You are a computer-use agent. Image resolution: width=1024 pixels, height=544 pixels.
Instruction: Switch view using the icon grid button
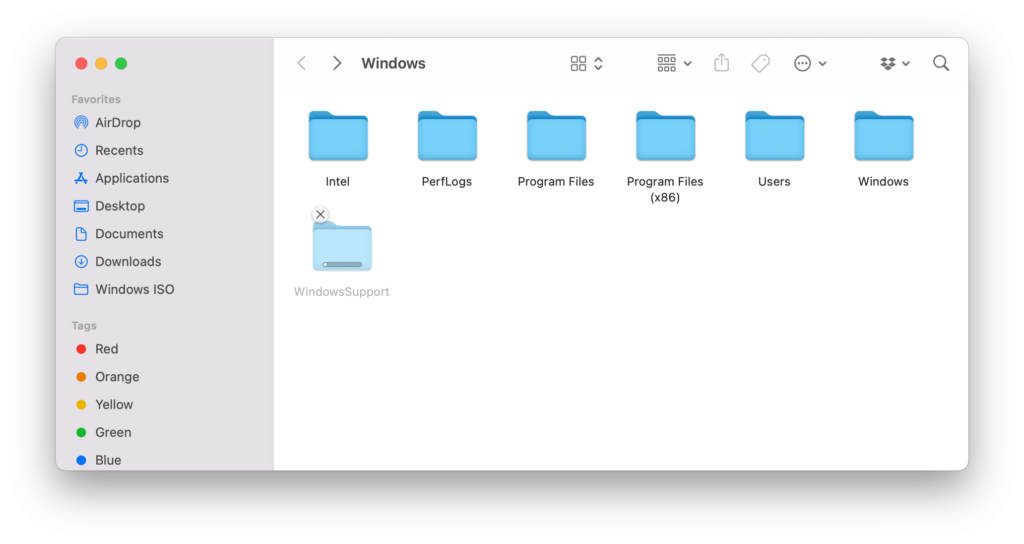[586, 63]
